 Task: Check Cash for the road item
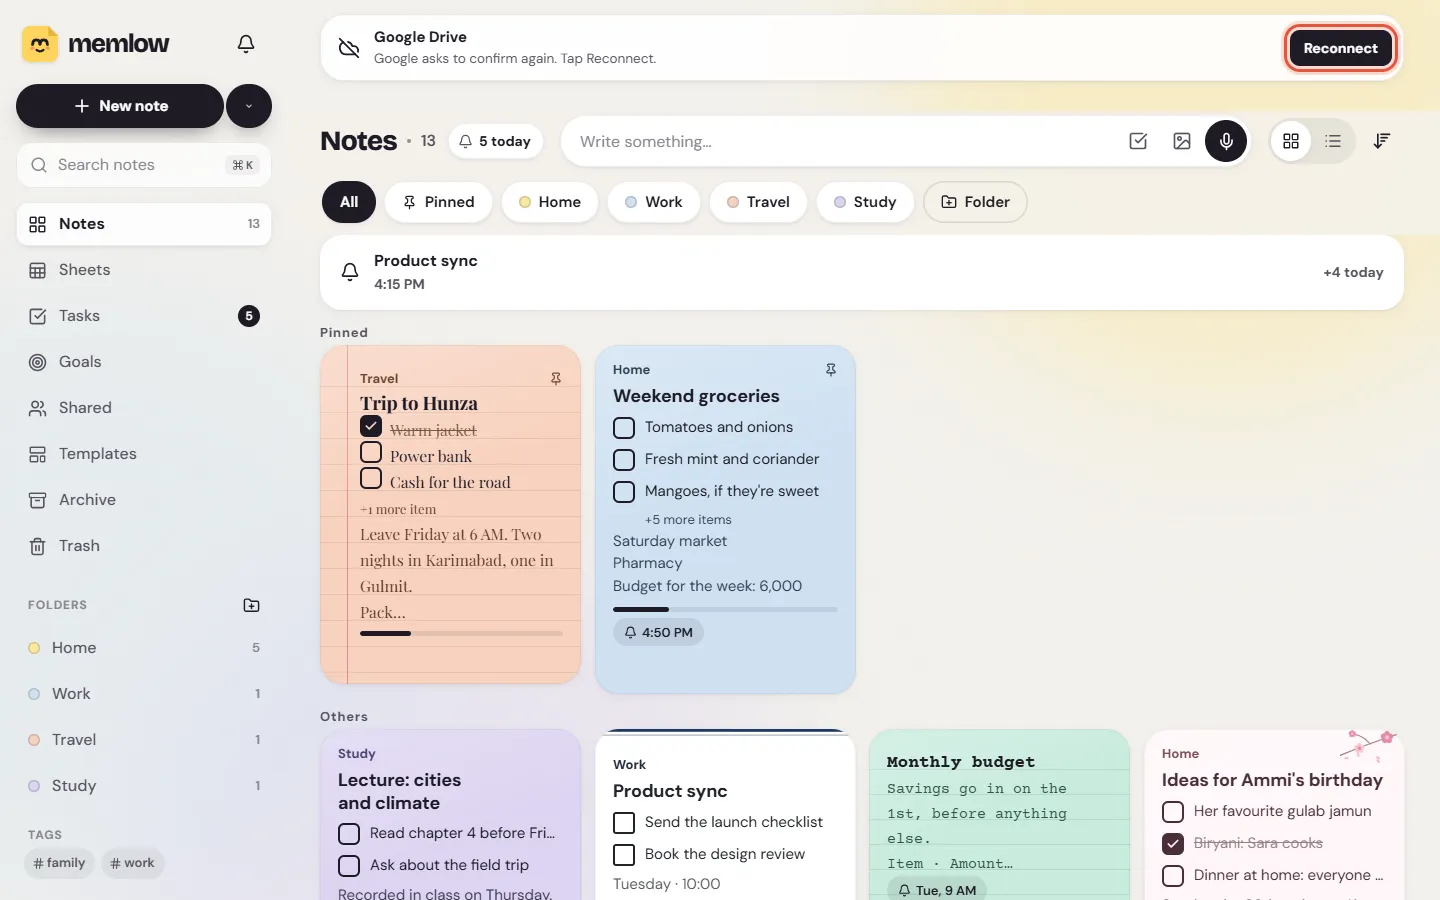371,478
